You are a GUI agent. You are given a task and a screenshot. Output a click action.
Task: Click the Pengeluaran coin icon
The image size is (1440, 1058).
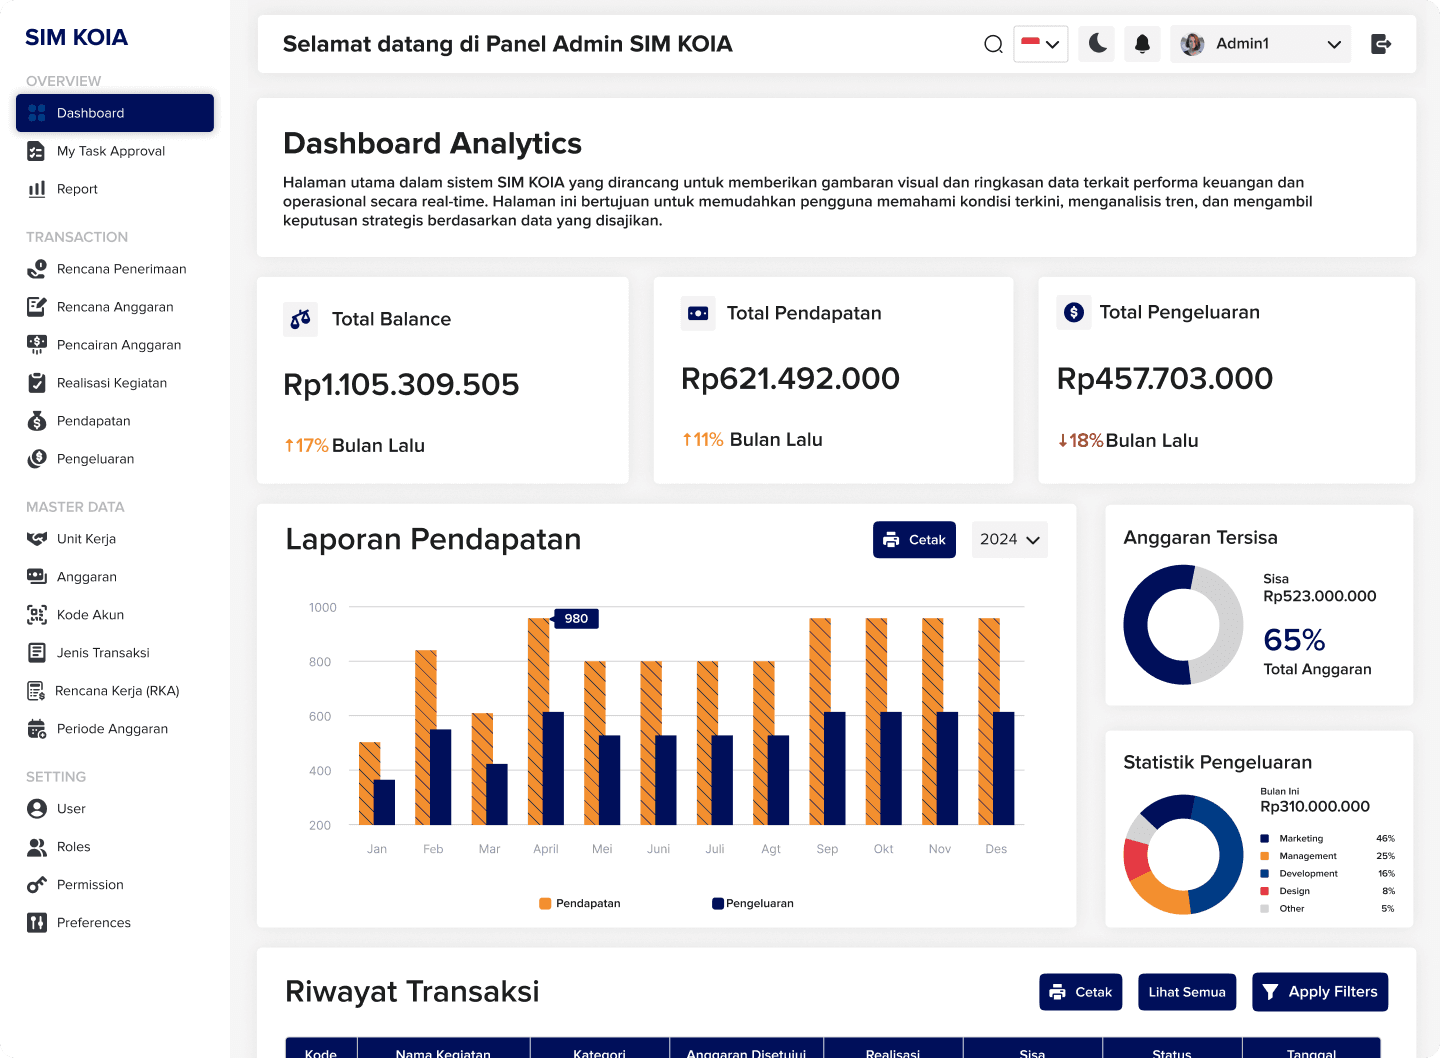[37, 459]
